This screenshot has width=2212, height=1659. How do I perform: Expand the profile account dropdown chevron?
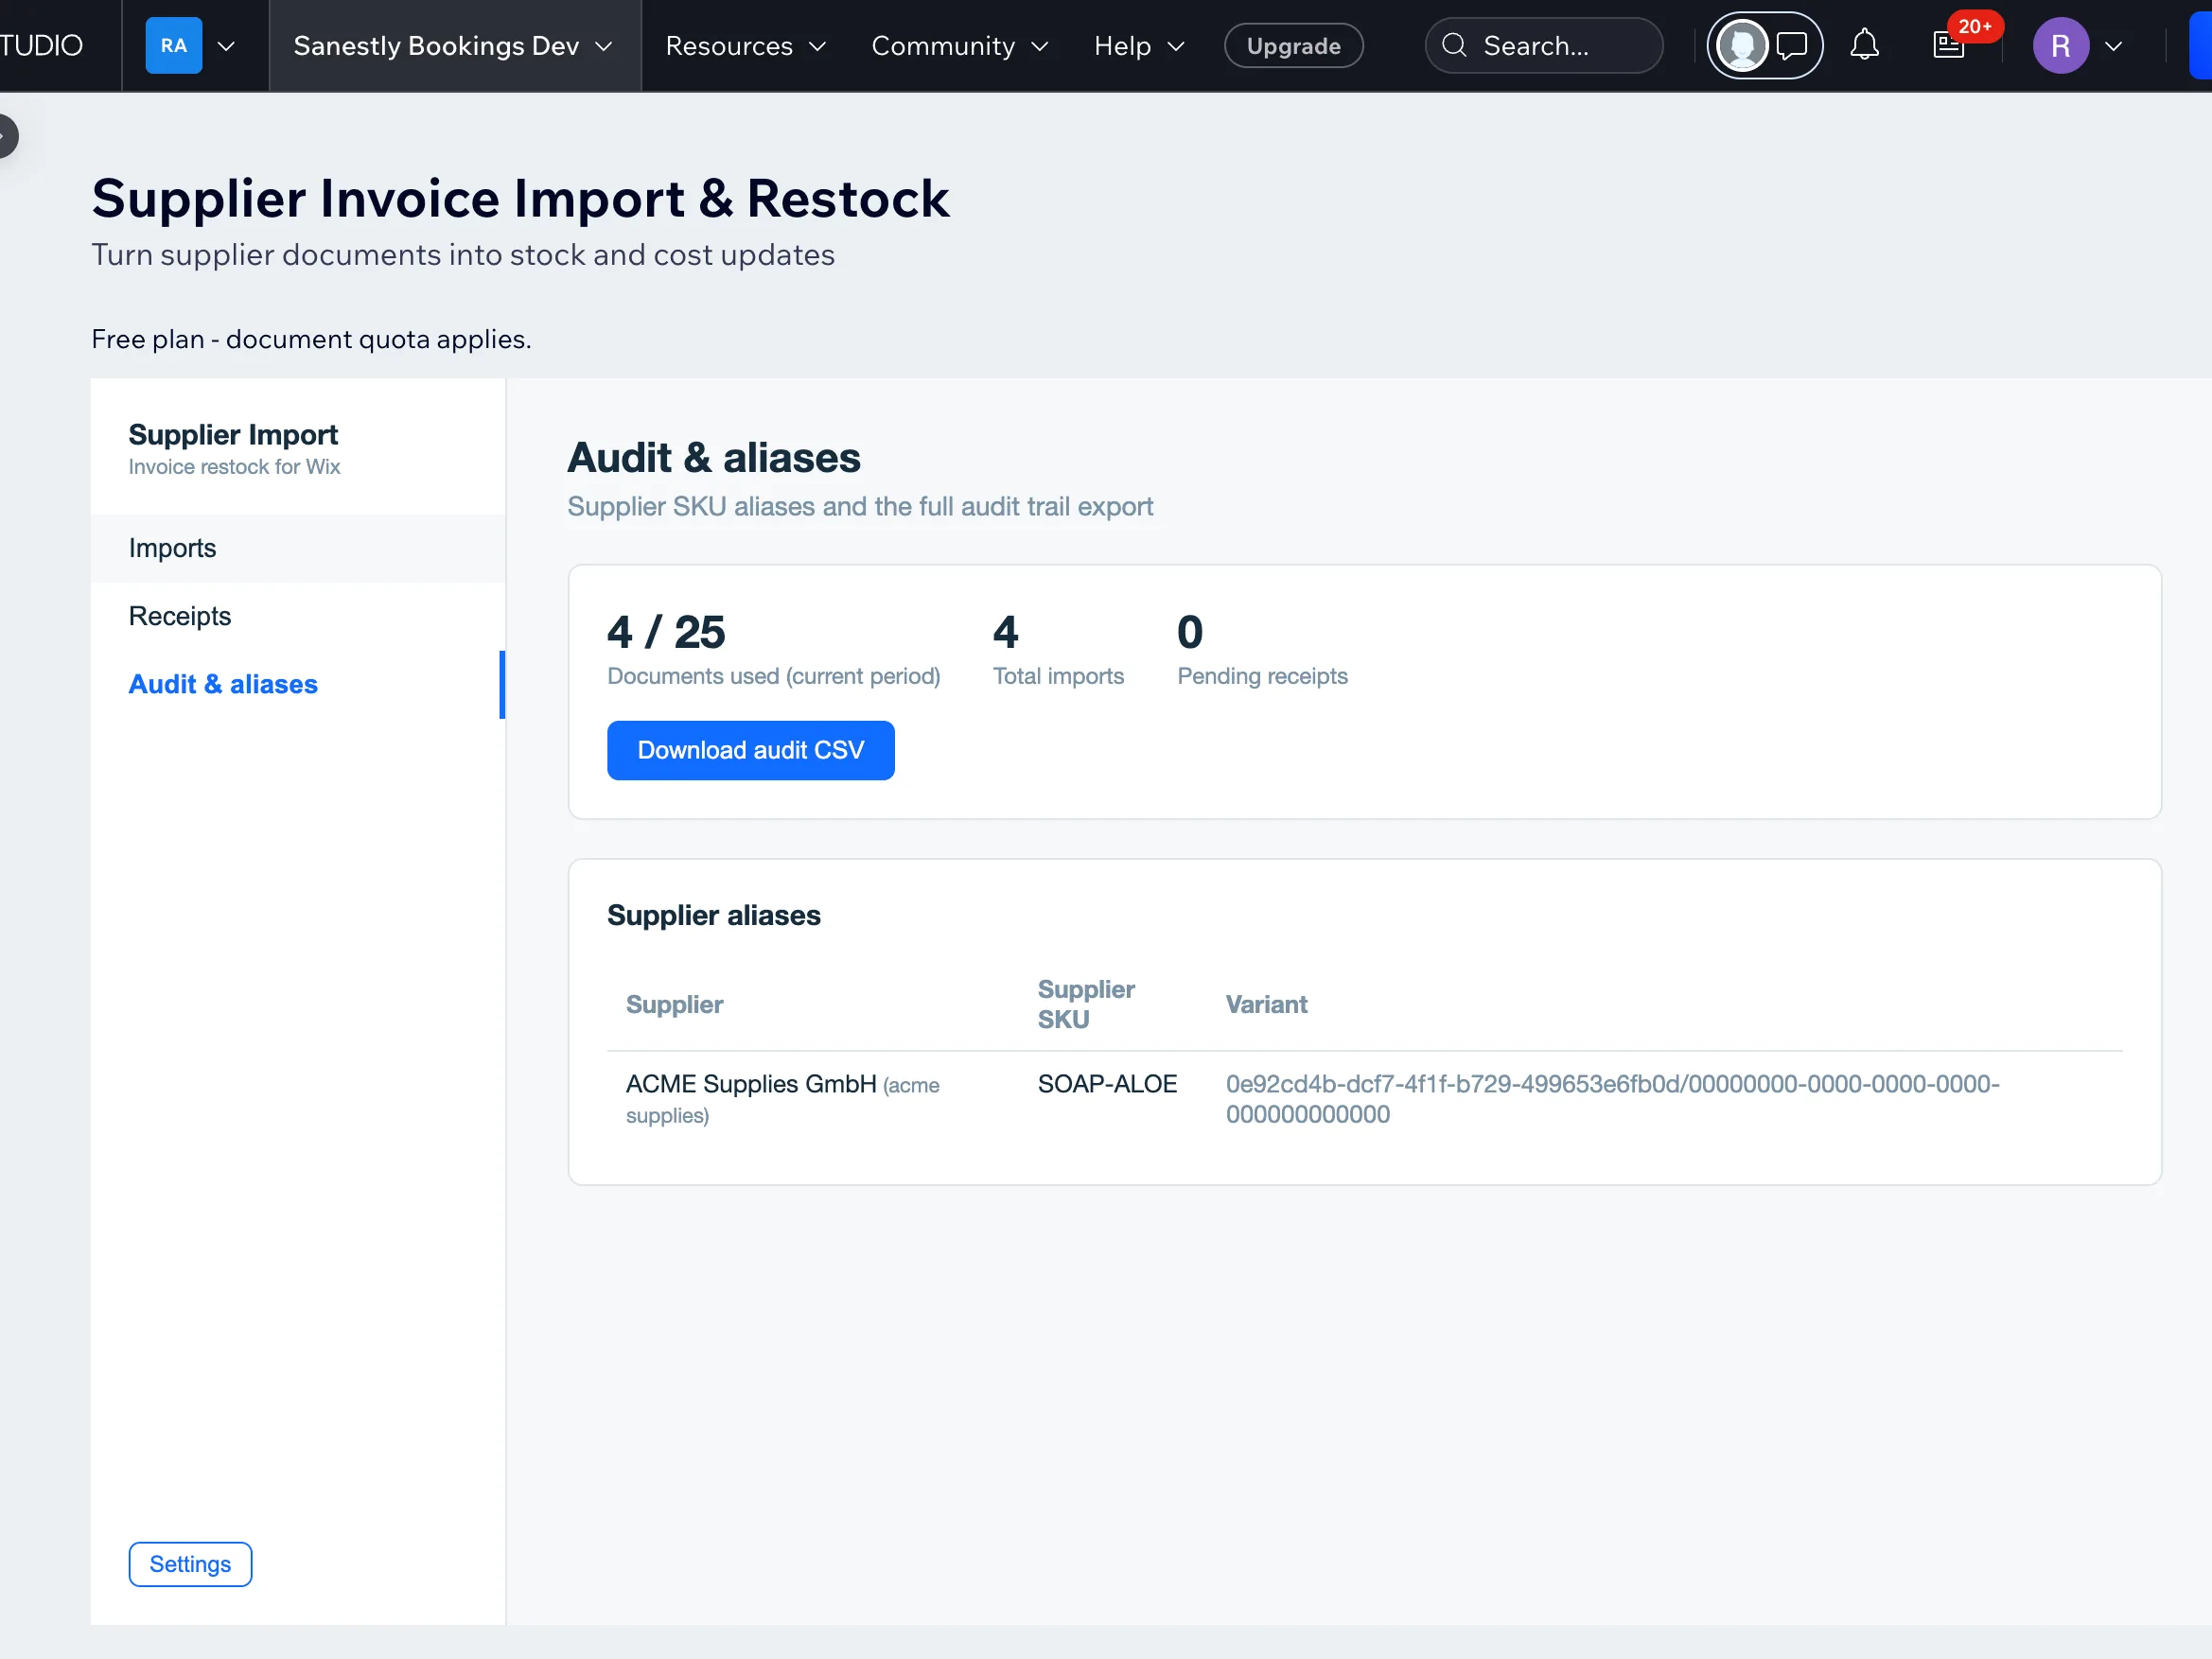tap(2113, 46)
